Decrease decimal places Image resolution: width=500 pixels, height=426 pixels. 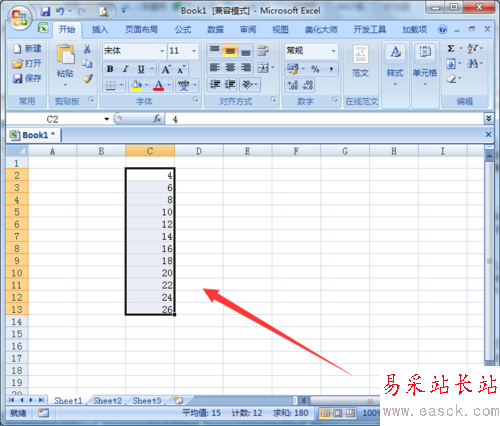[308, 85]
